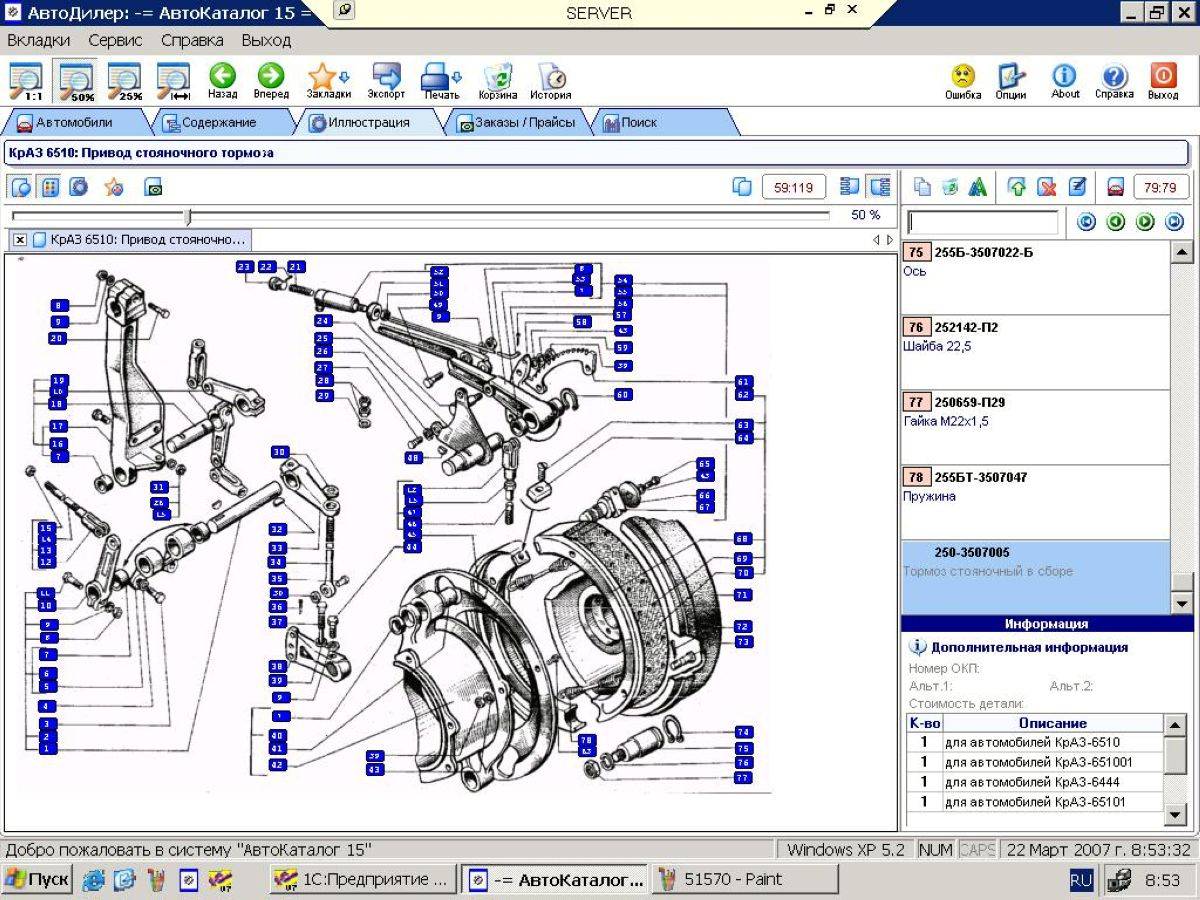
Task: Set zoom to 1:1 with magnifier icon
Action: click(26, 81)
